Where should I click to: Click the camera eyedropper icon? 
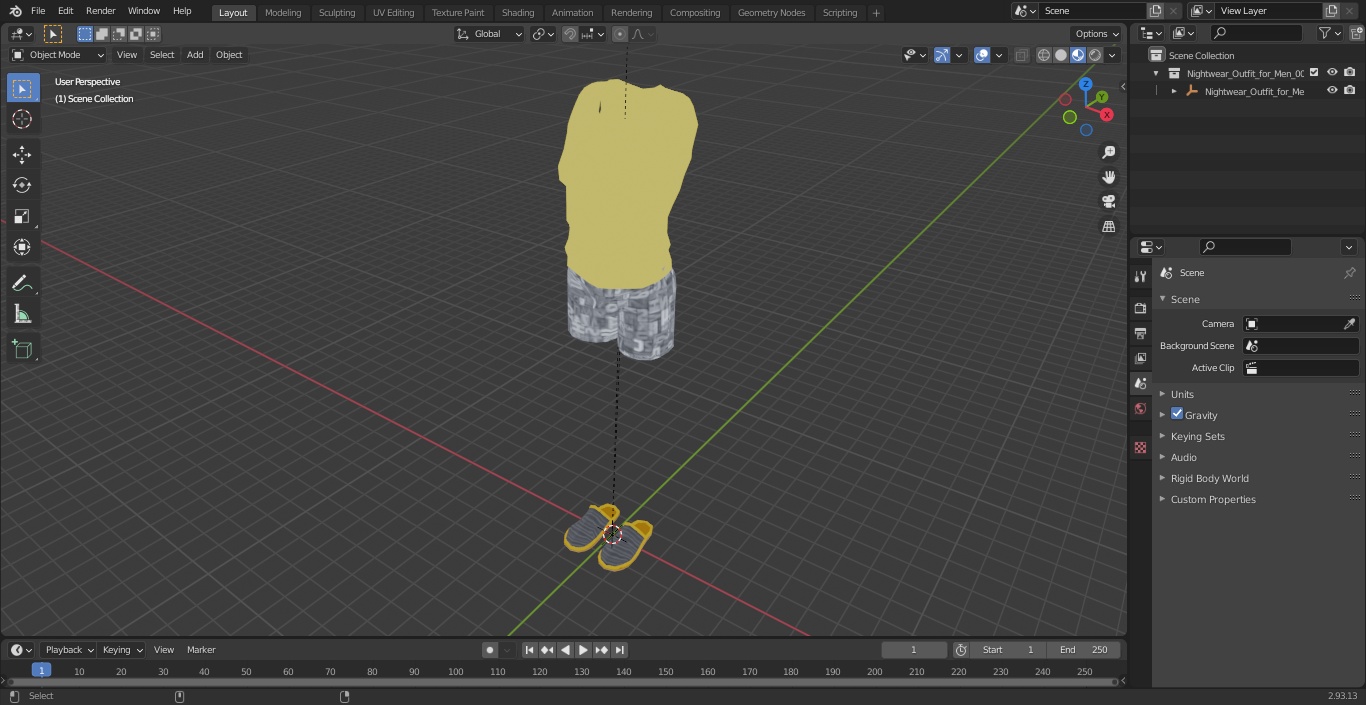pyautogui.click(x=1349, y=324)
